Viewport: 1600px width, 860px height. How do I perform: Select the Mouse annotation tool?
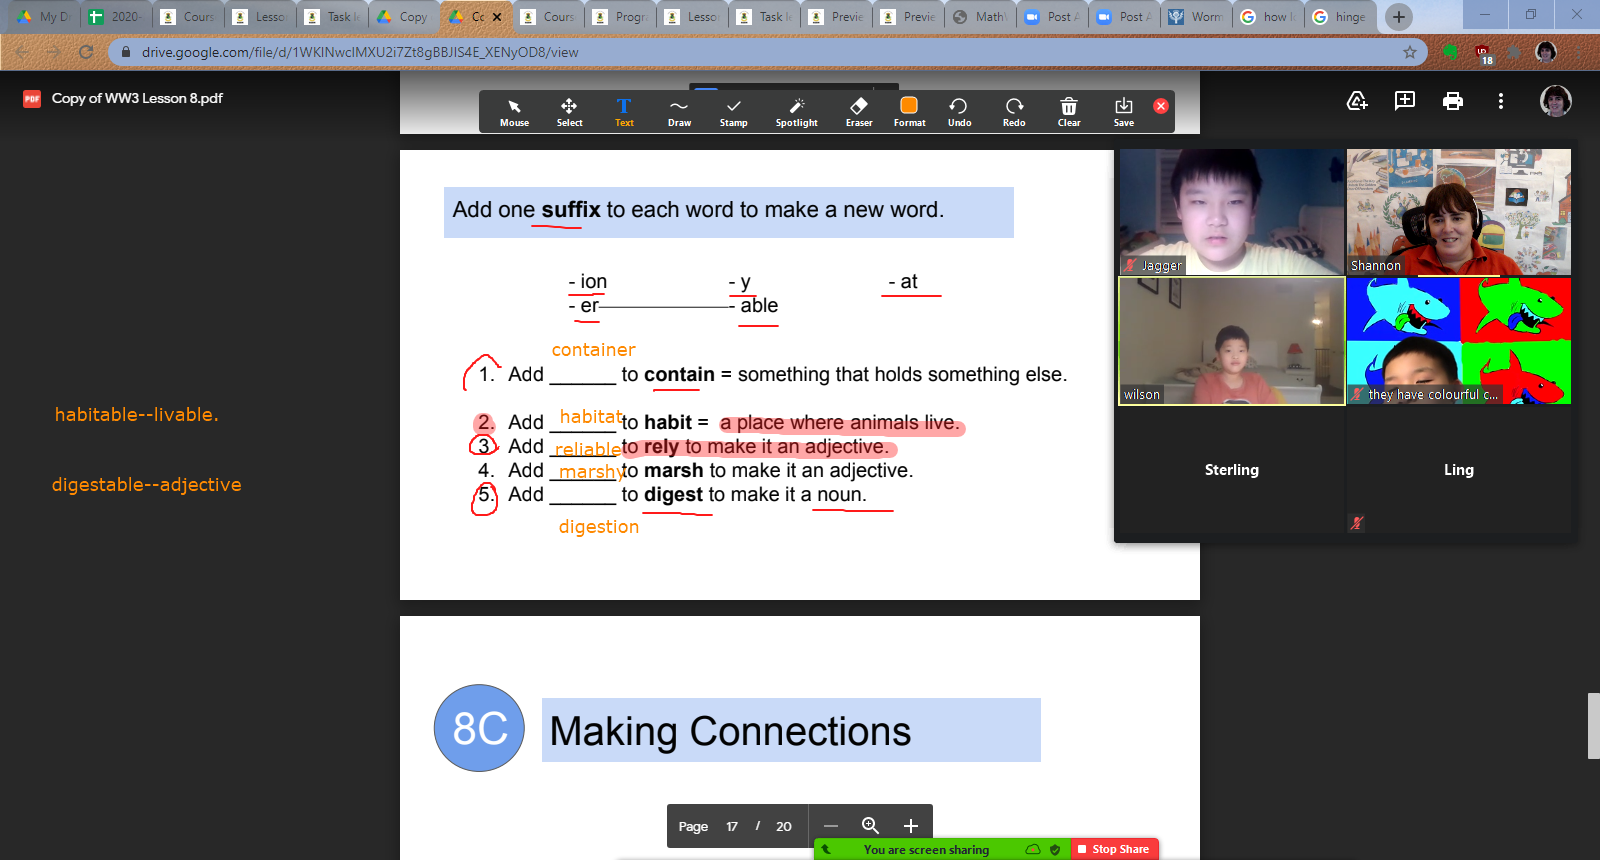point(514,112)
